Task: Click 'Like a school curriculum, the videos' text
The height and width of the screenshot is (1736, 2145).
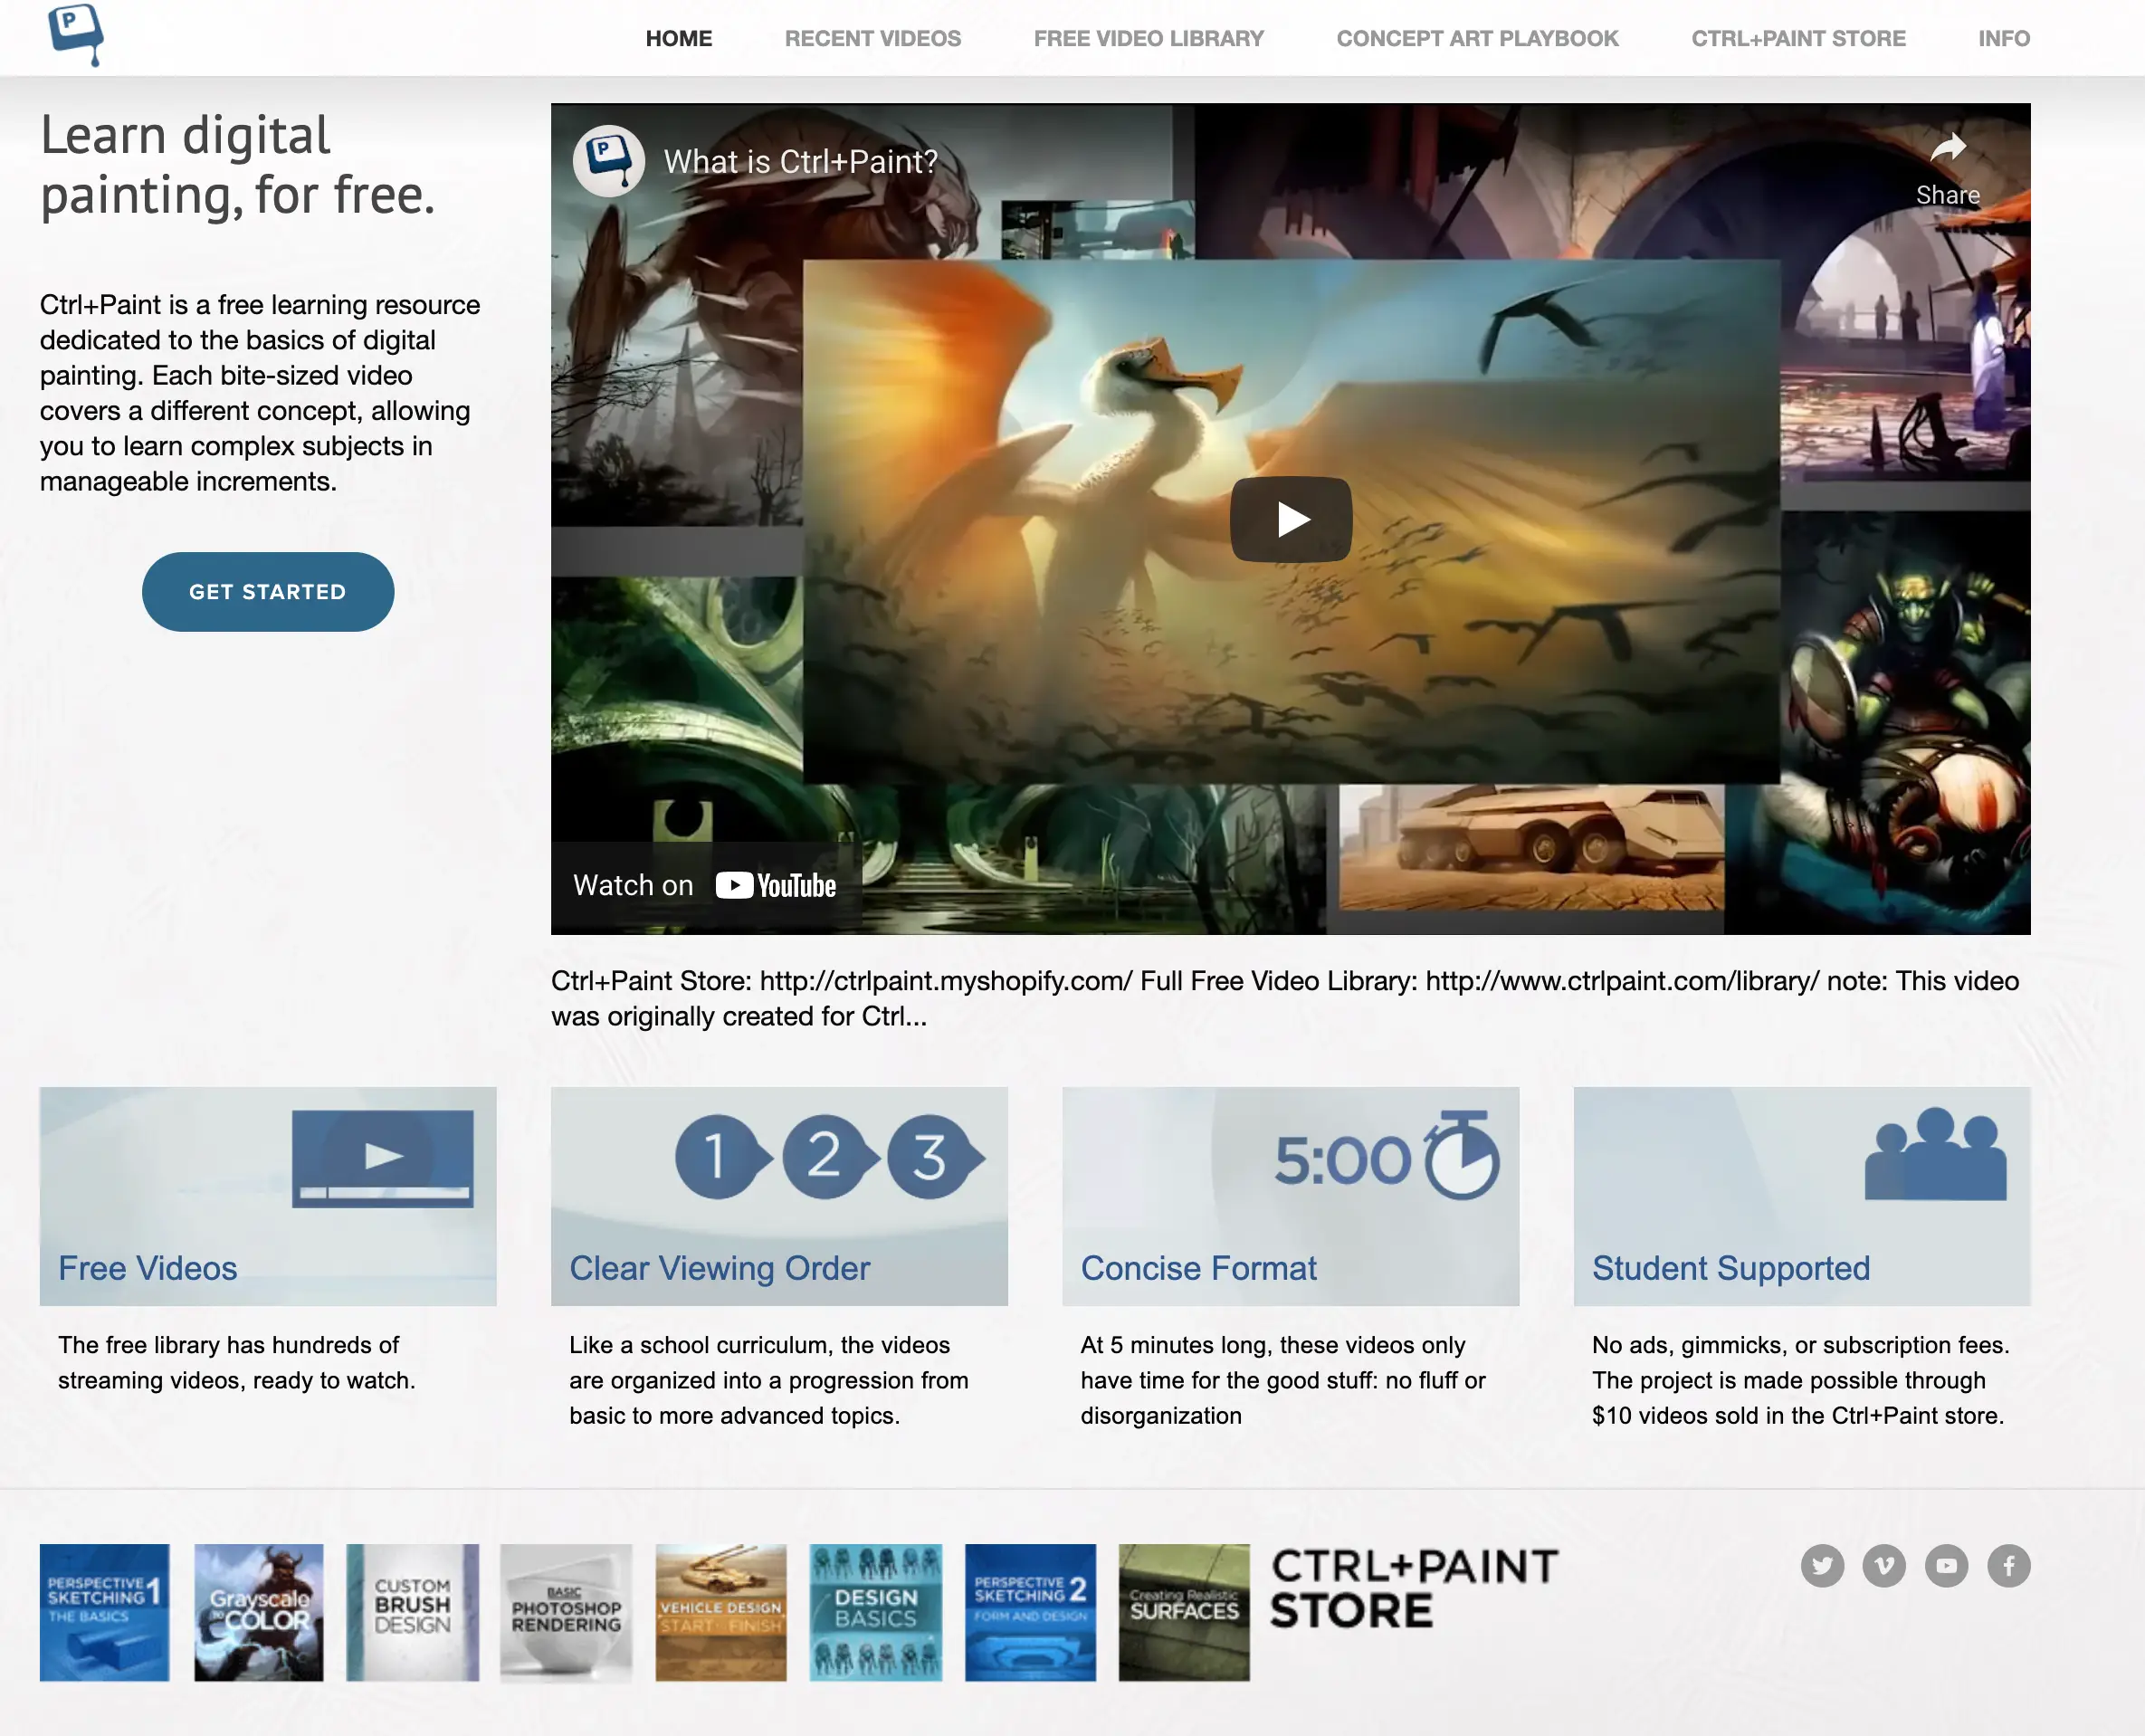Action: (x=759, y=1344)
